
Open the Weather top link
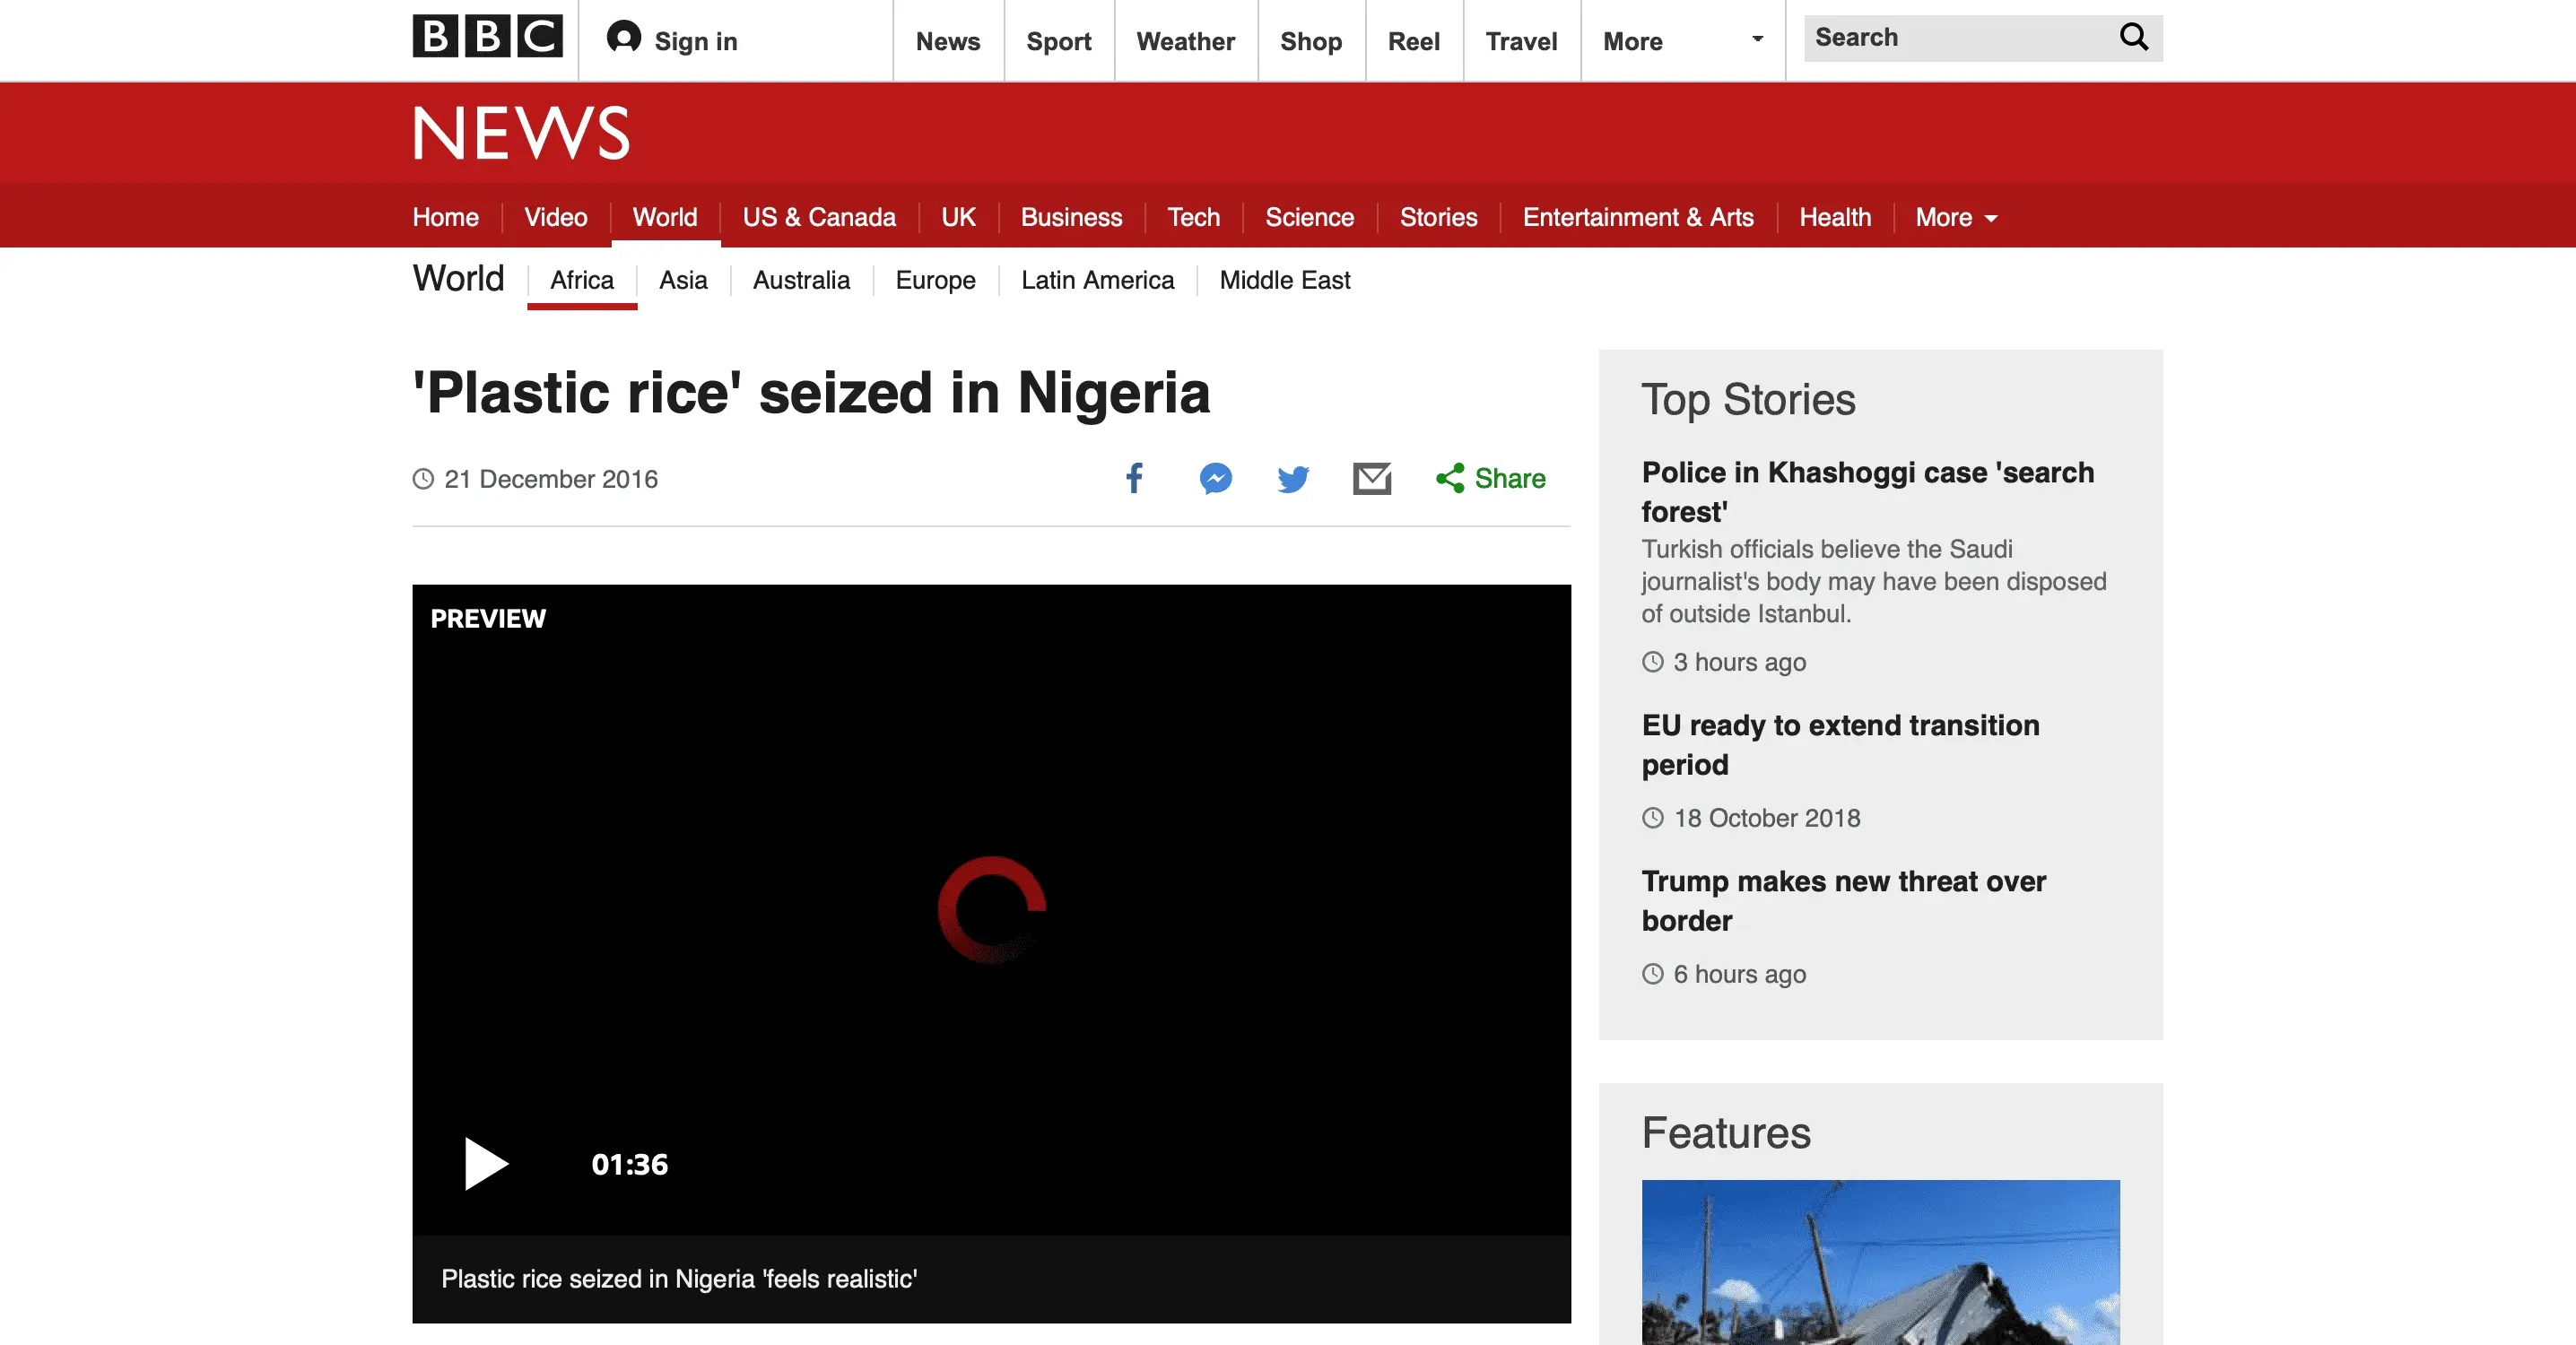pyautogui.click(x=1185, y=41)
